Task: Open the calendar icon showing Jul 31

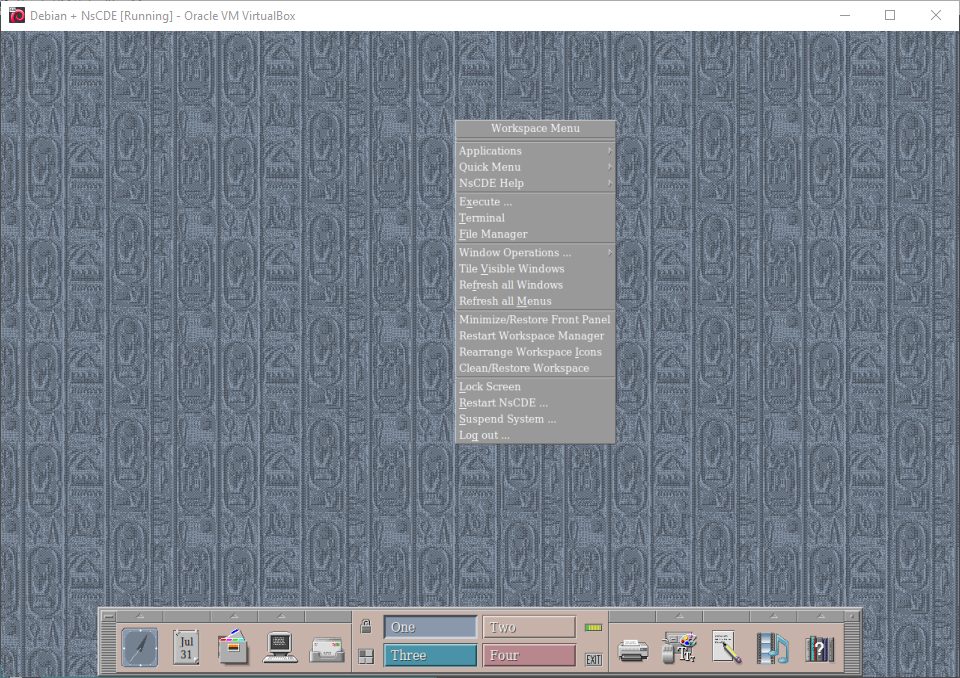Action: pyautogui.click(x=186, y=648)
